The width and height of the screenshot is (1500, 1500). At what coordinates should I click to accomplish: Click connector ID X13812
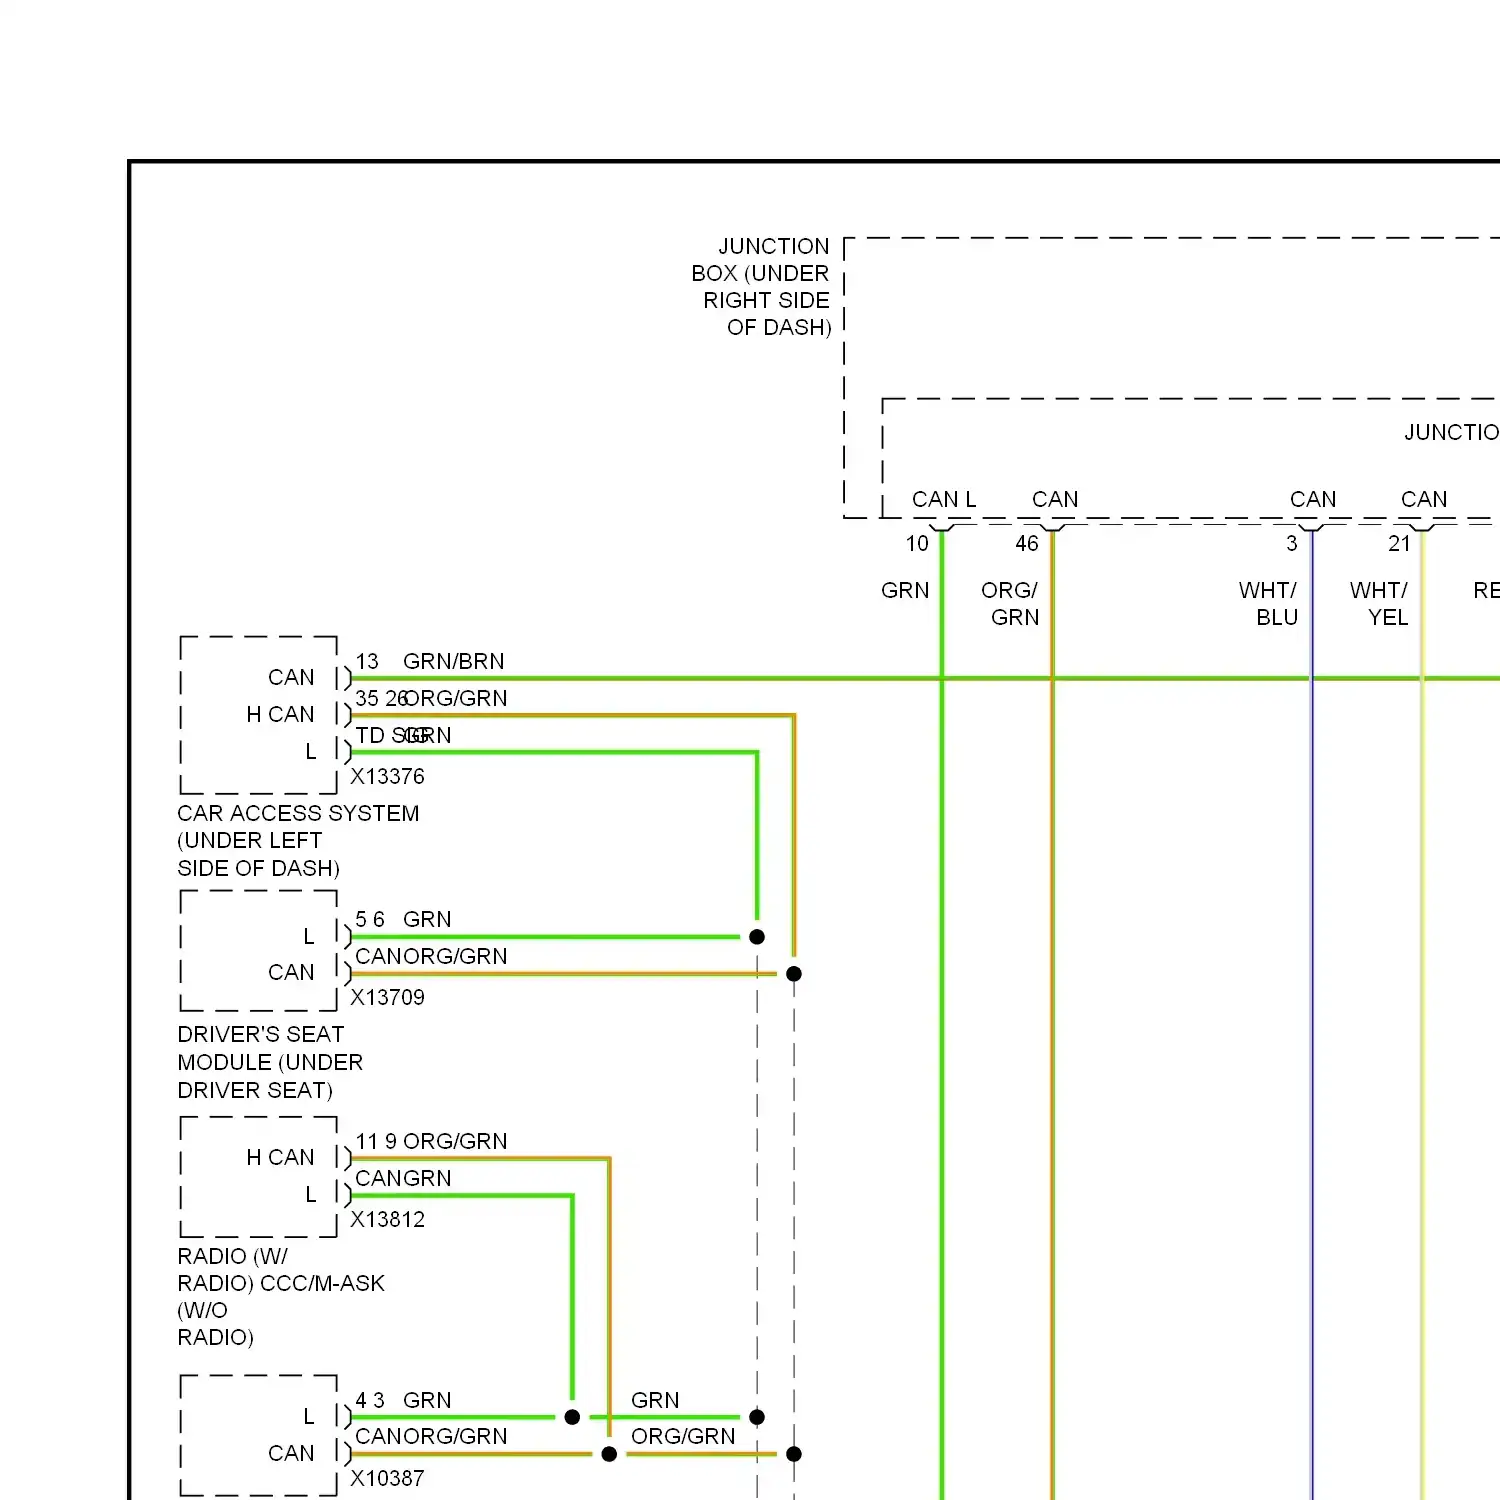coord(387,1220)
